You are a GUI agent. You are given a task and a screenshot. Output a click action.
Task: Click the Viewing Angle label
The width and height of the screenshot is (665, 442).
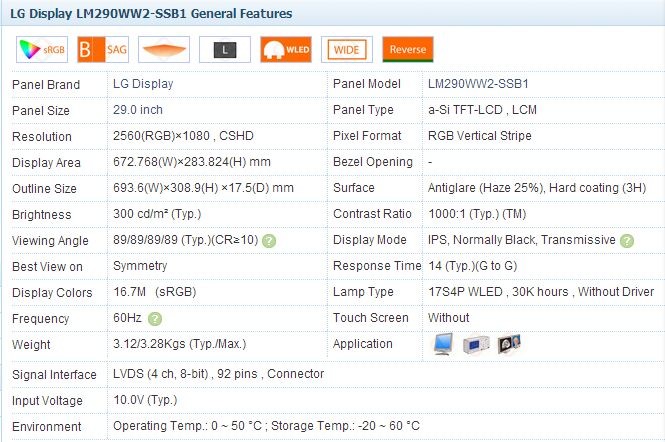pyautogui.click(x=50, y=241)
